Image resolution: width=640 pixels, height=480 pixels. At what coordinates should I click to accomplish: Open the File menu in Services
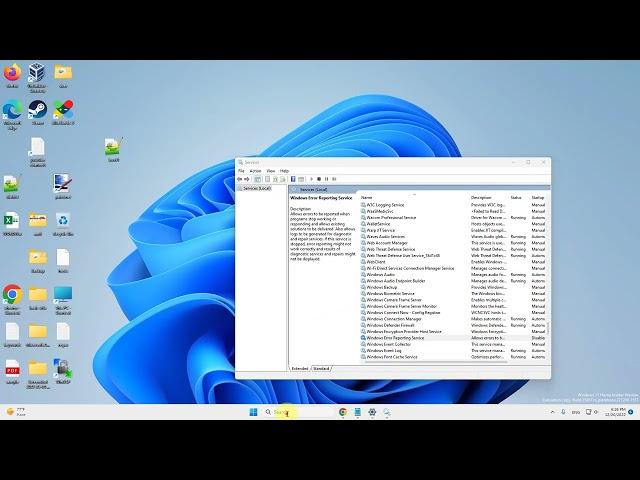pos(241,171)
